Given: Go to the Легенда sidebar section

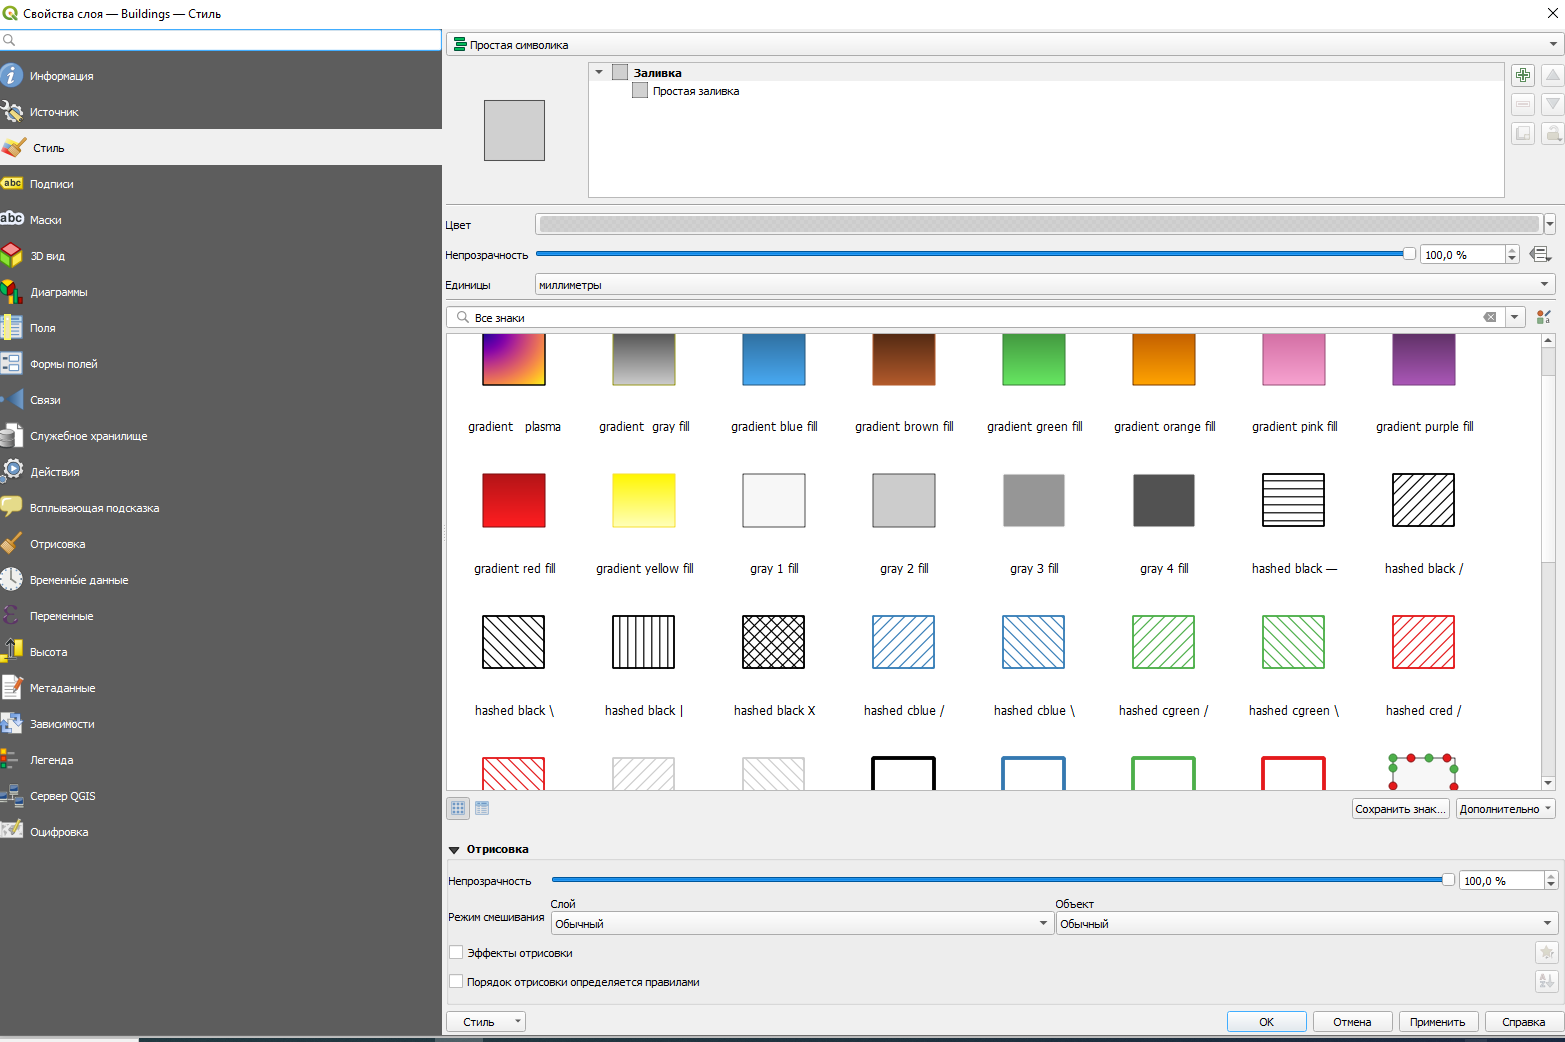Looking at the screenshot, I should 52,760.
